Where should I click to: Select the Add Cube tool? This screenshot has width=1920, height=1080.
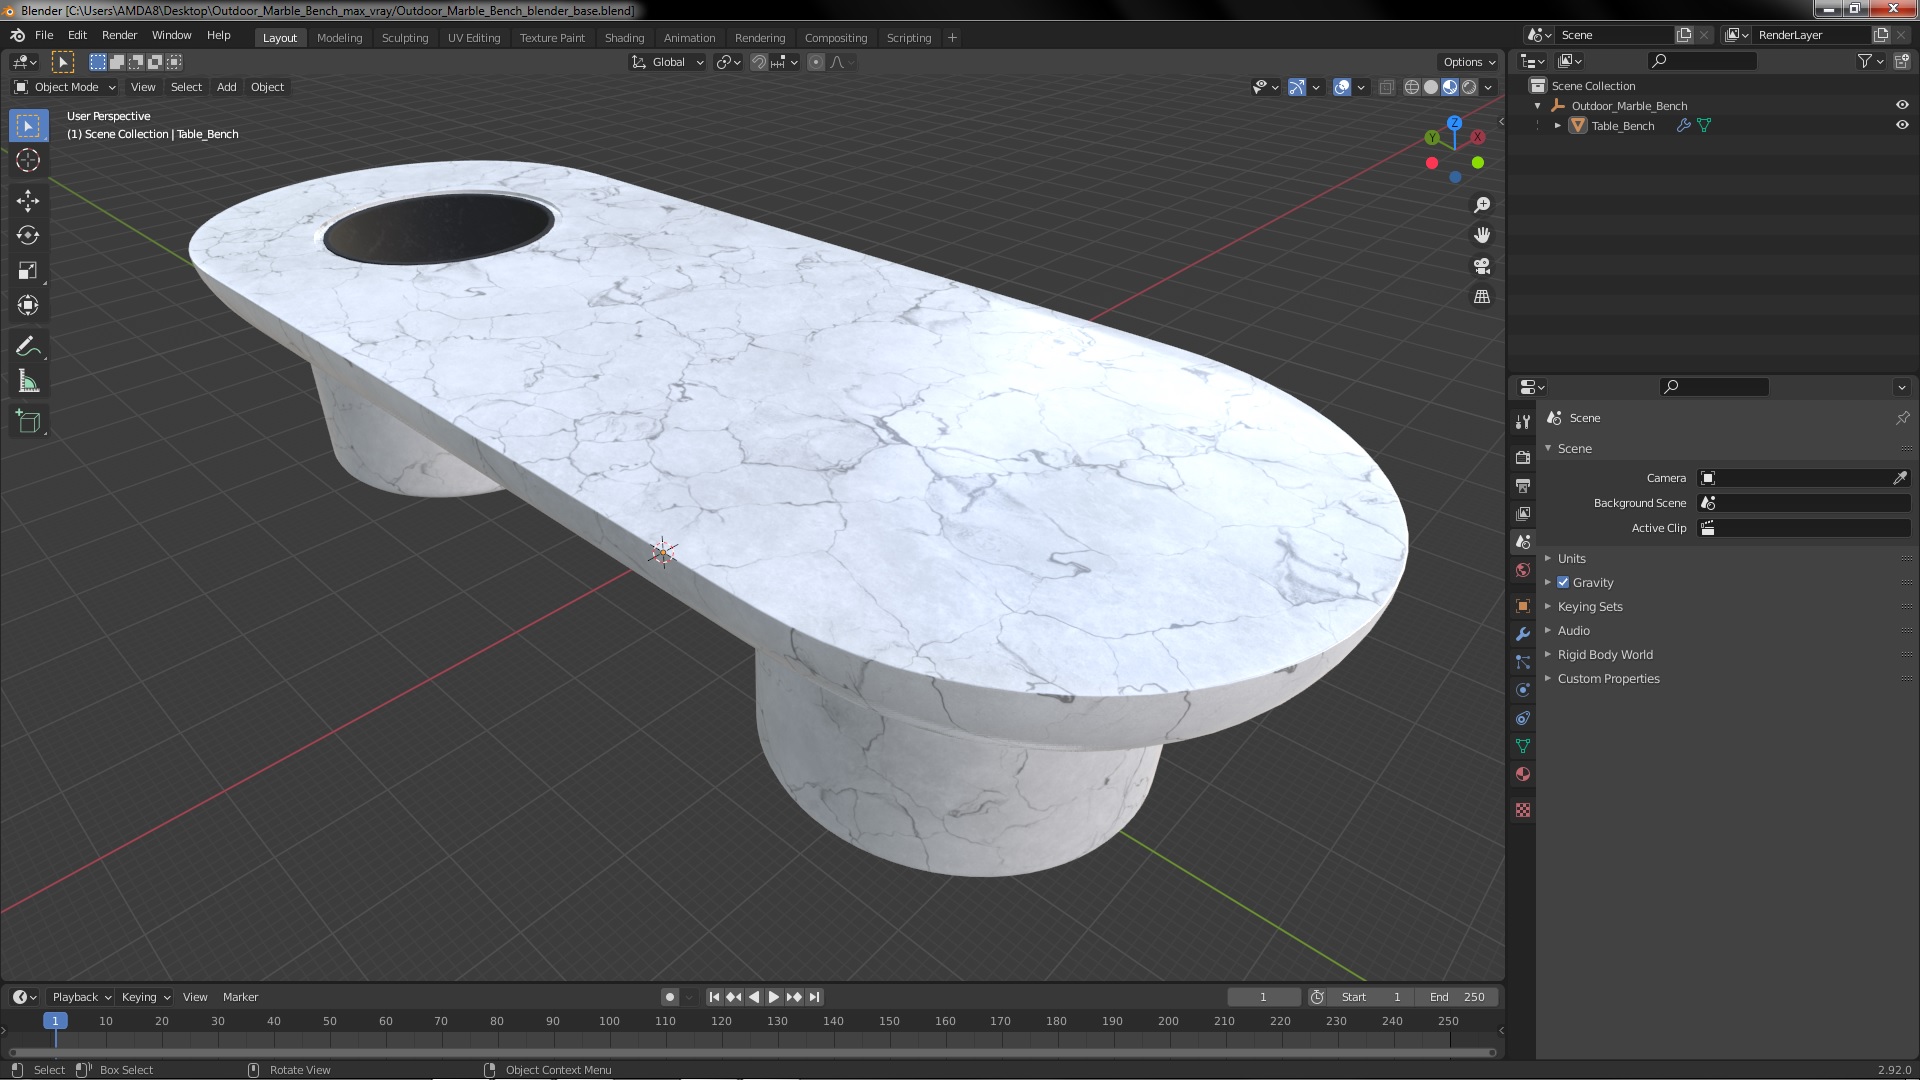pos(28,422)
